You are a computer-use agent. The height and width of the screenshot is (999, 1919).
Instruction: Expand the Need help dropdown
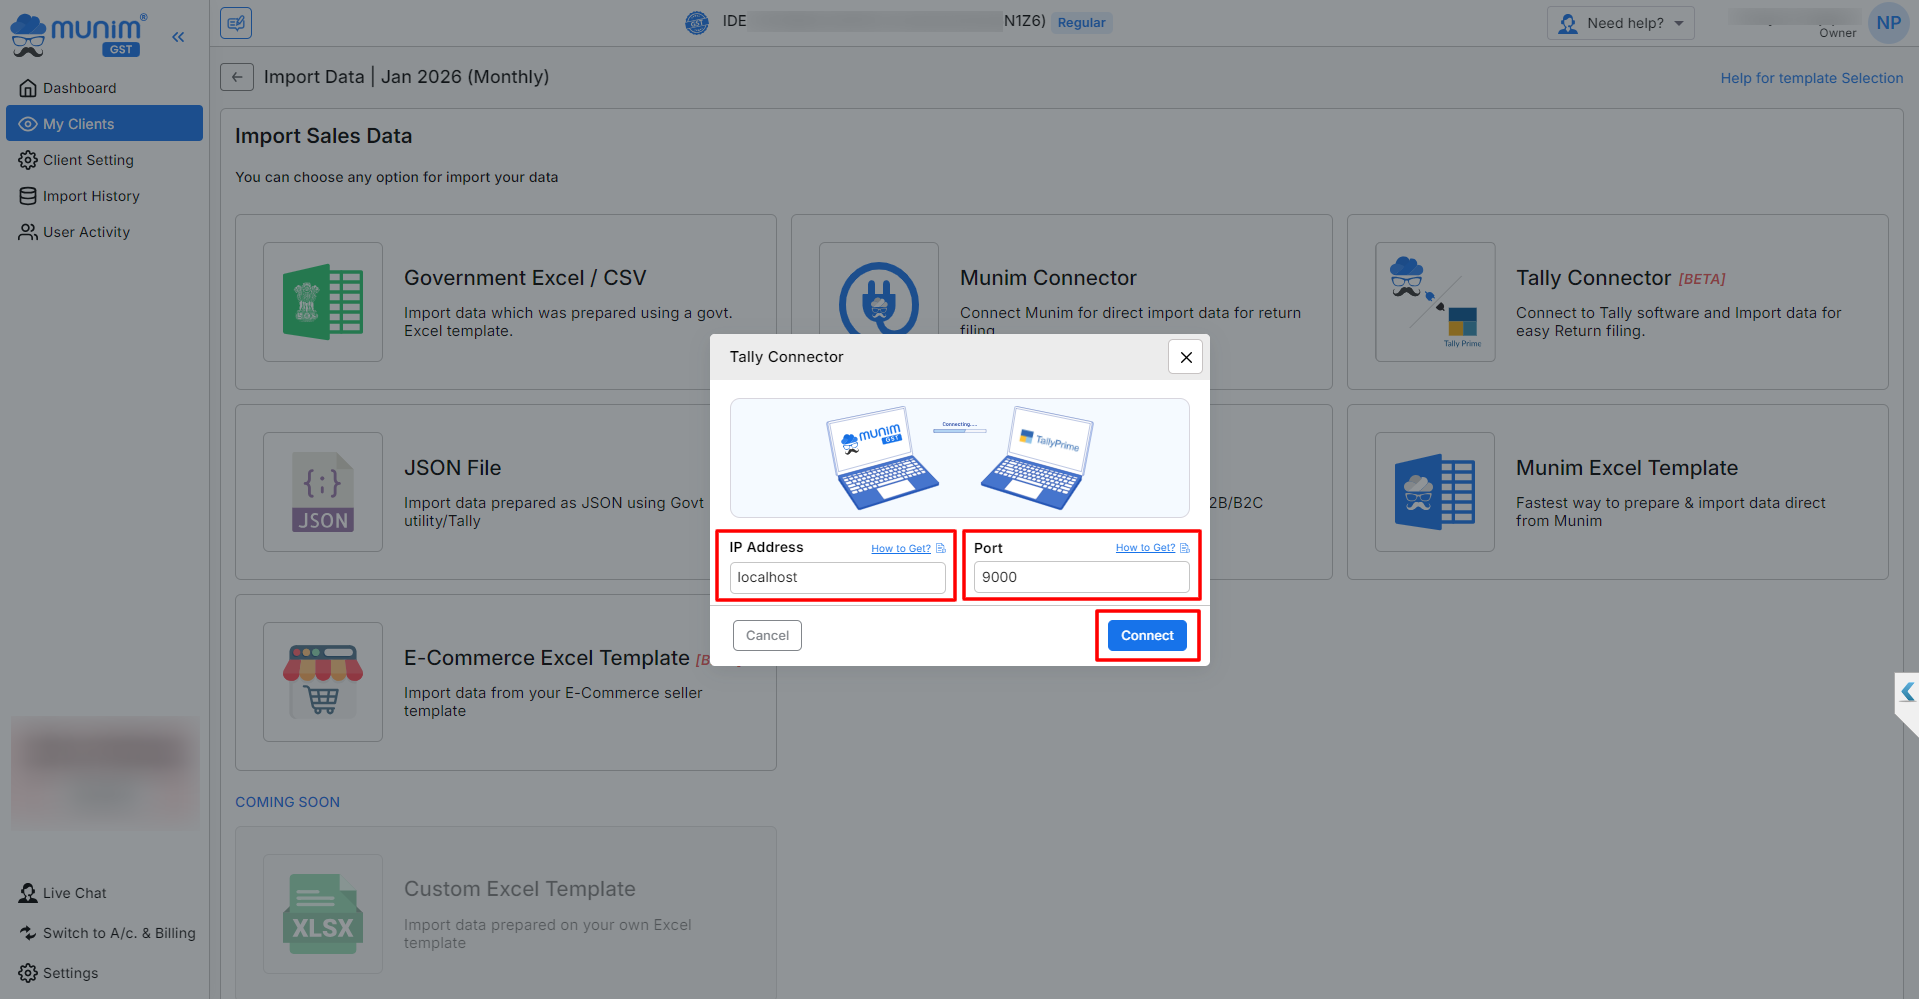click(x=1620, y=23)
